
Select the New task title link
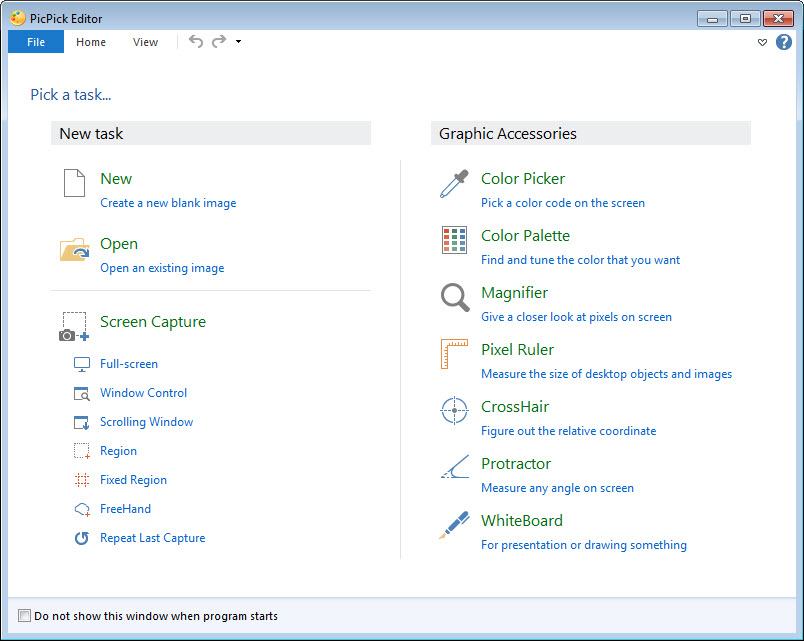point(116,178)
